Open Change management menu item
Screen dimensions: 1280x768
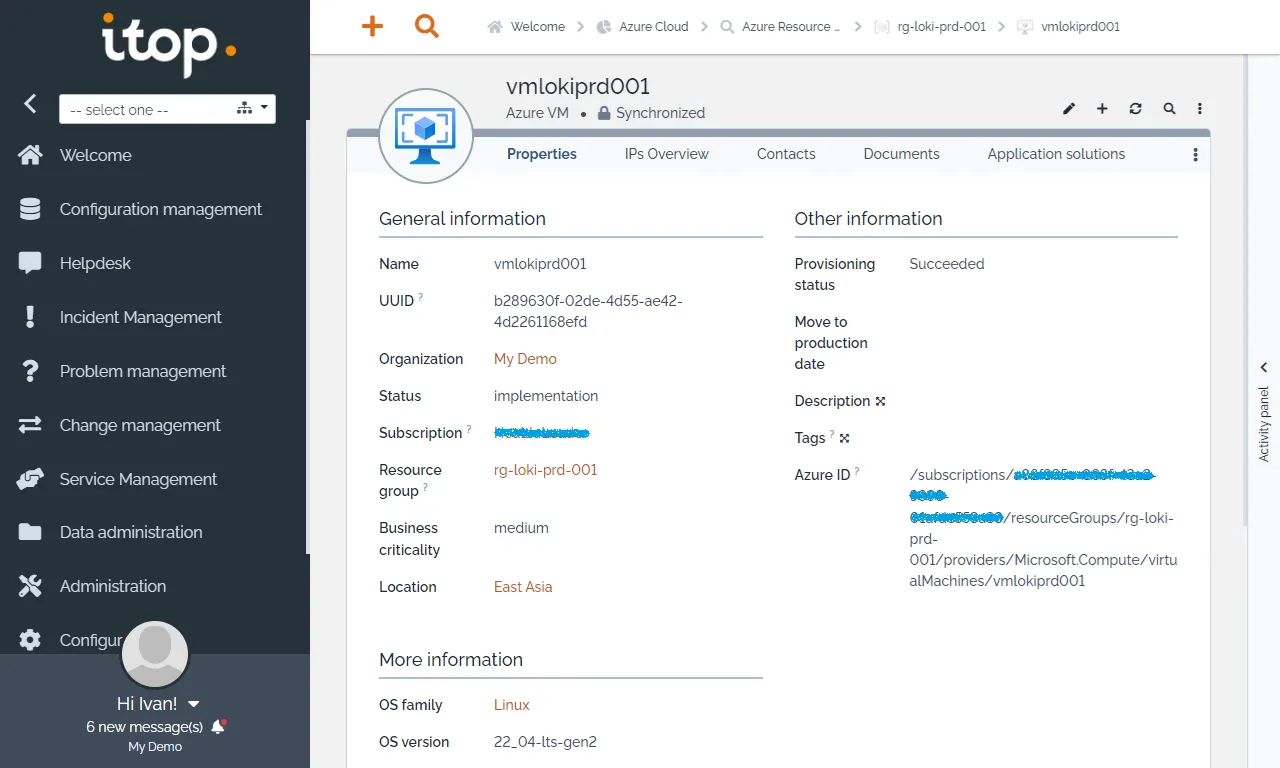[140, 425]
